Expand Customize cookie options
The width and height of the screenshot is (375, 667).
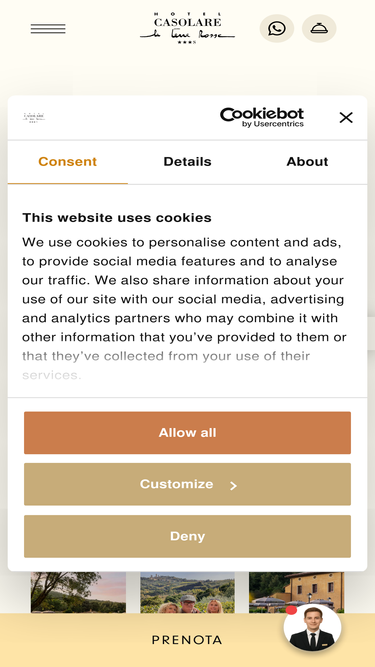[x=188, y=484]
